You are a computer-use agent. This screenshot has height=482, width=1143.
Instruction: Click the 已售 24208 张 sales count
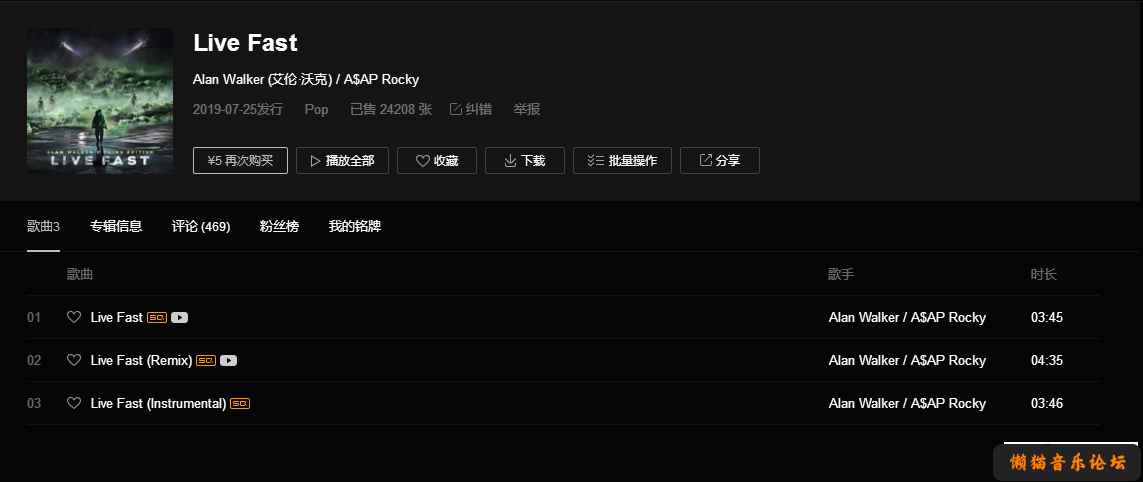(x=391, y=109)
